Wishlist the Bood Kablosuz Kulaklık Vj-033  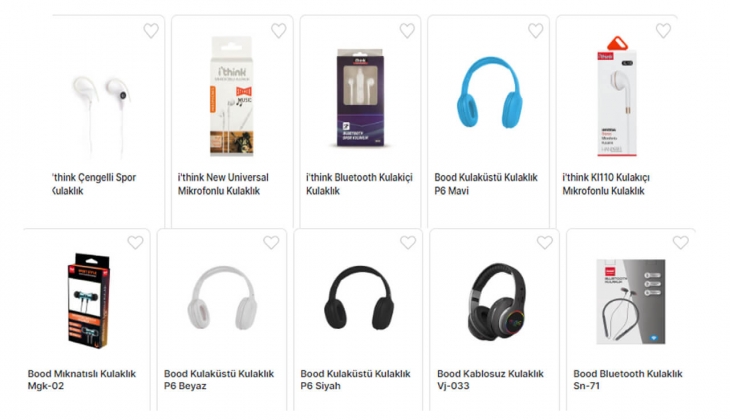point(545,242)
